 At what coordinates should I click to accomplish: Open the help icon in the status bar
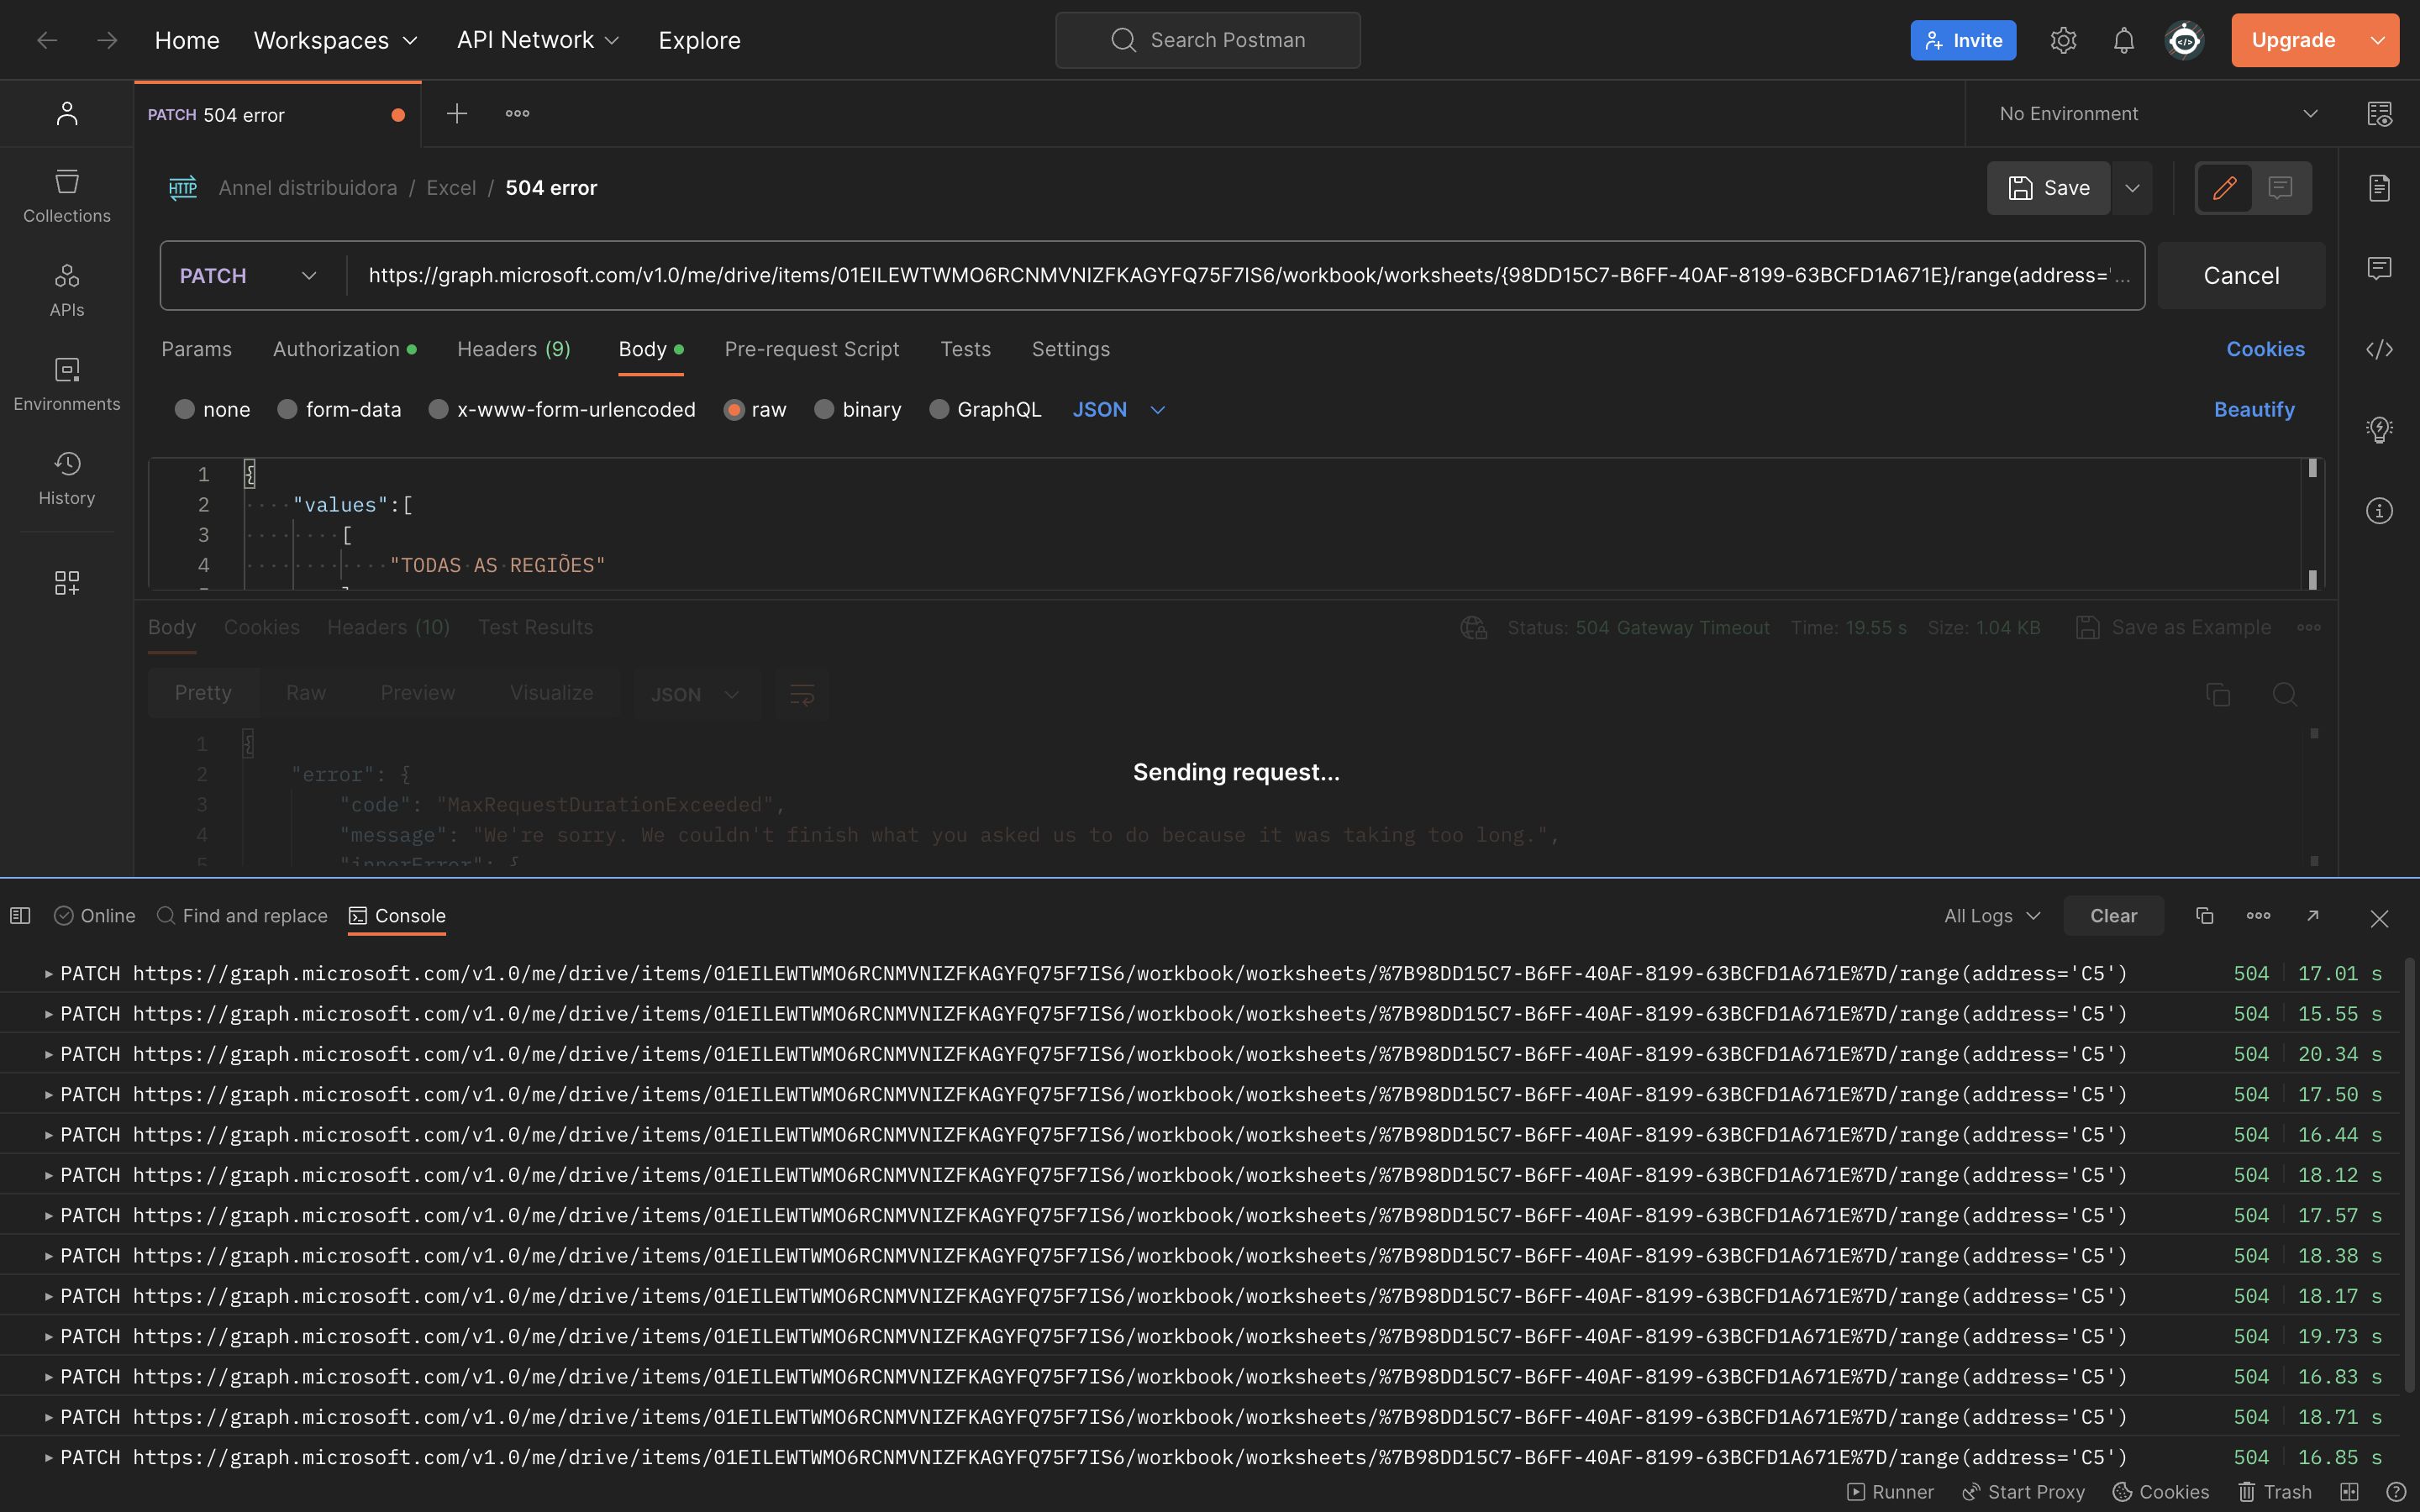click(x=2396, y=1492)
